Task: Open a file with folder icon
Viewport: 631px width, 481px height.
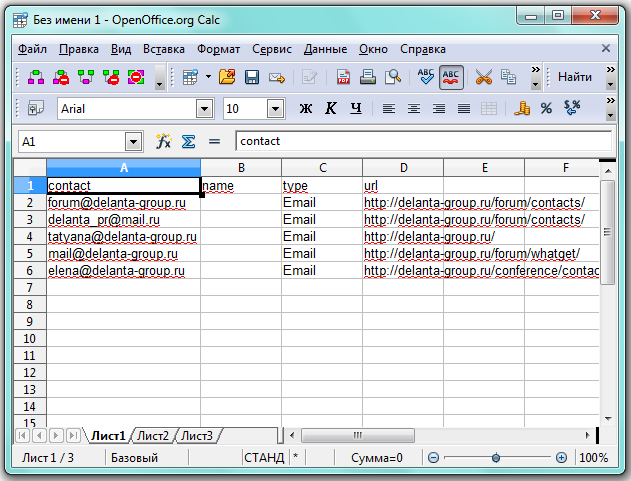Action: 227,77
